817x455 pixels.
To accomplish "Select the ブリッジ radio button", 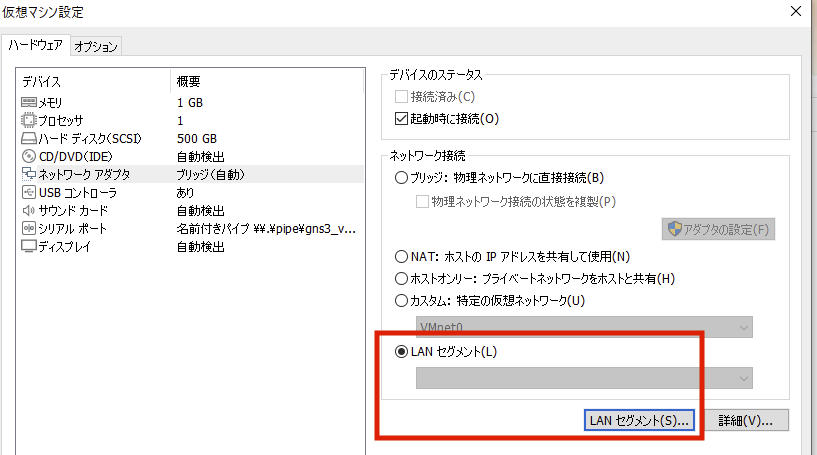I will [401, 178].
